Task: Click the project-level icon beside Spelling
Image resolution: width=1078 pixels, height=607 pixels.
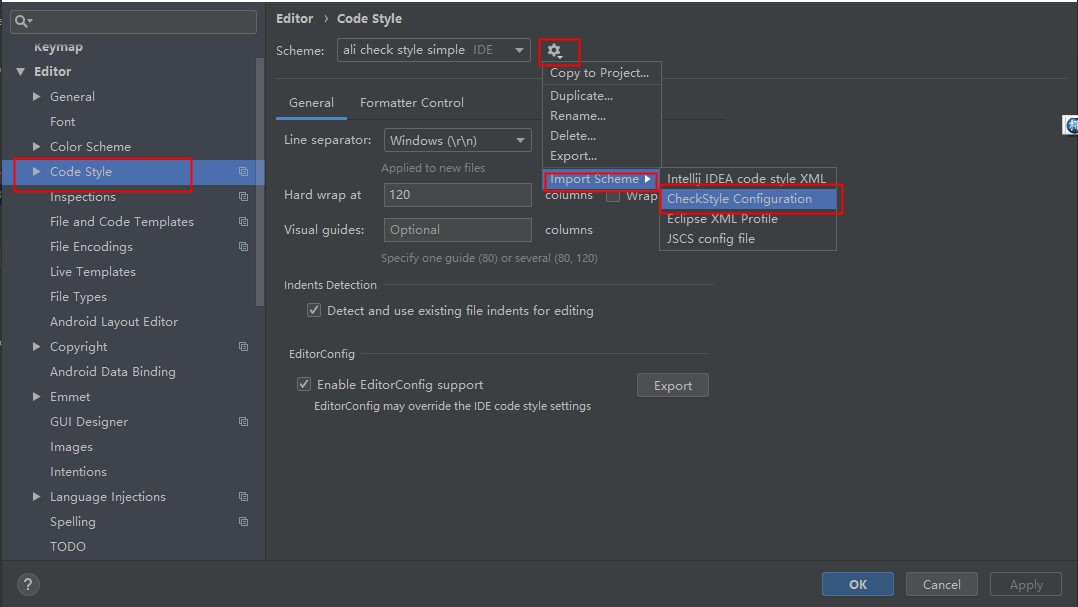Action: point(243,522)
